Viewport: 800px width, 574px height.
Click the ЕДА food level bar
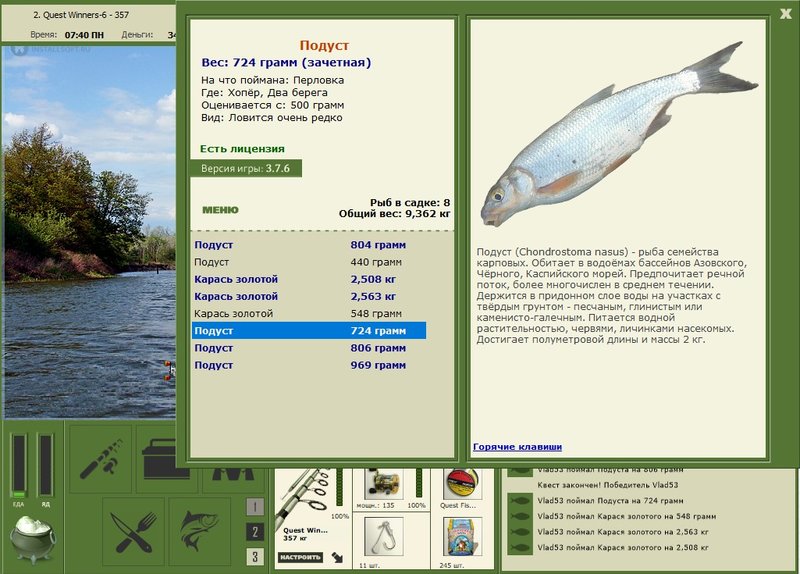click(x=19, y=466)
